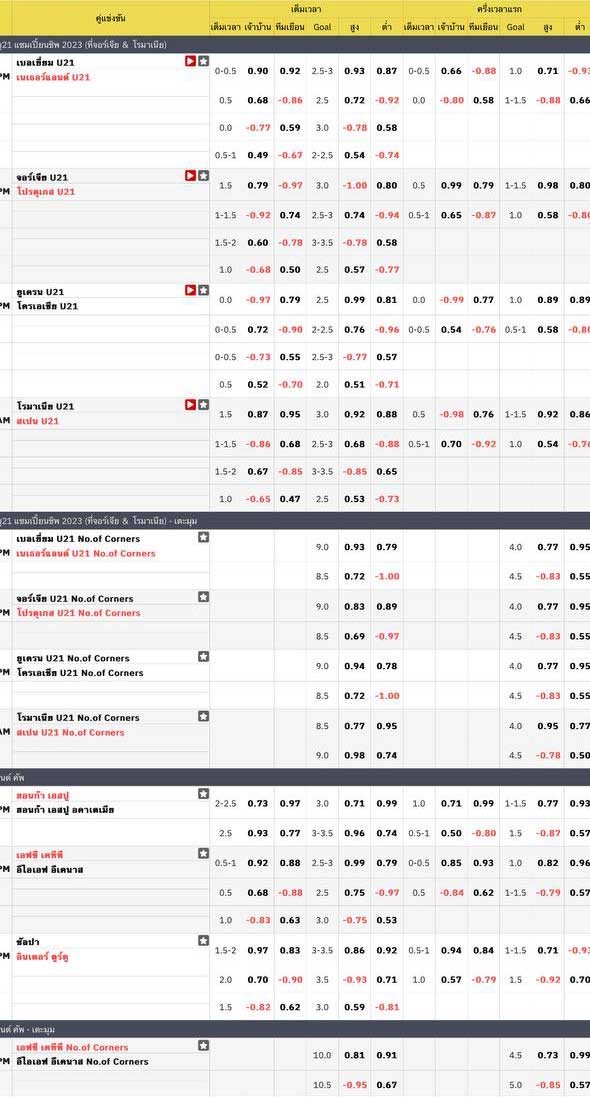
Task: Toggle favorite star on โรมาเนีย U21 vs สเปน U21
Action: (x=203, y=404)
